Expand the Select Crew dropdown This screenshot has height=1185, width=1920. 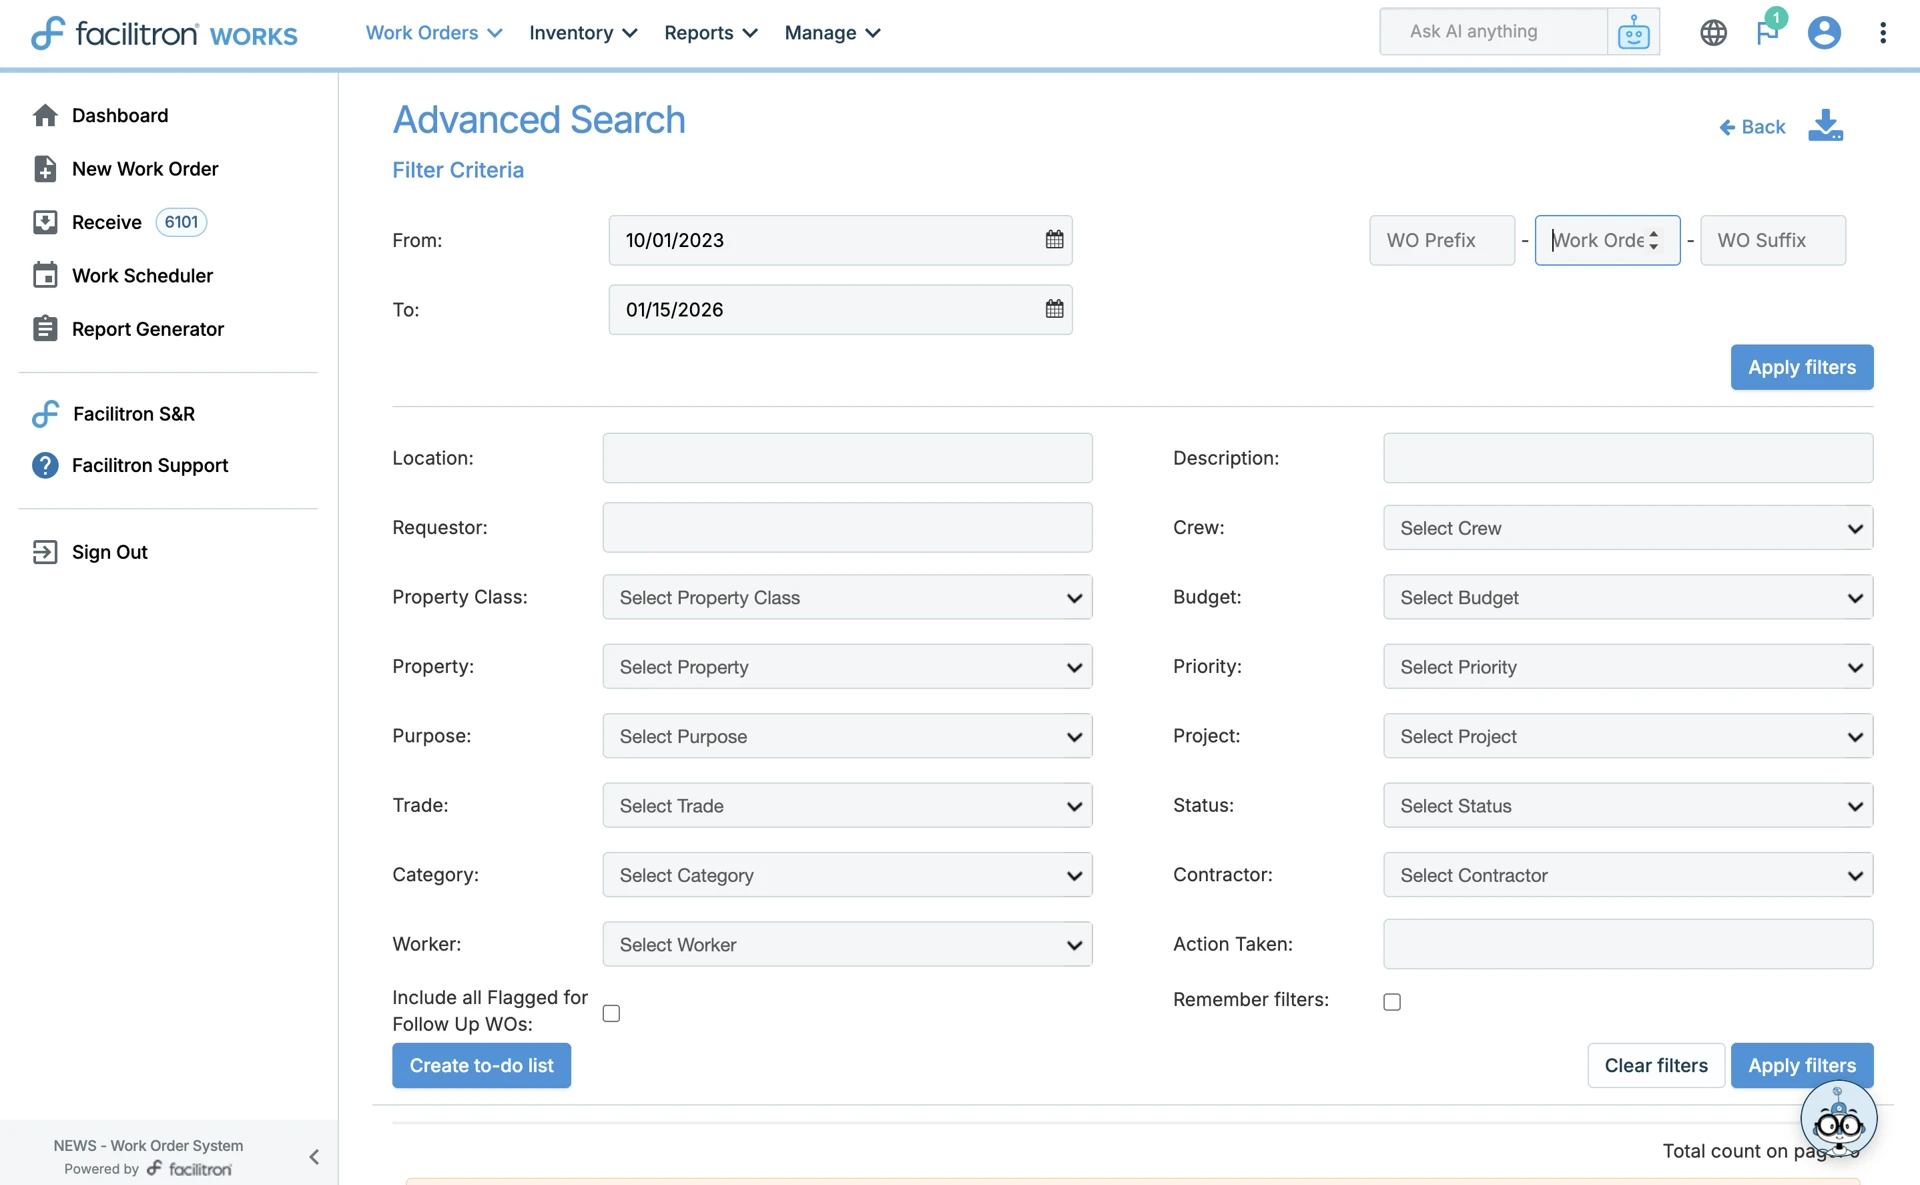click(x=1627, y=528)
